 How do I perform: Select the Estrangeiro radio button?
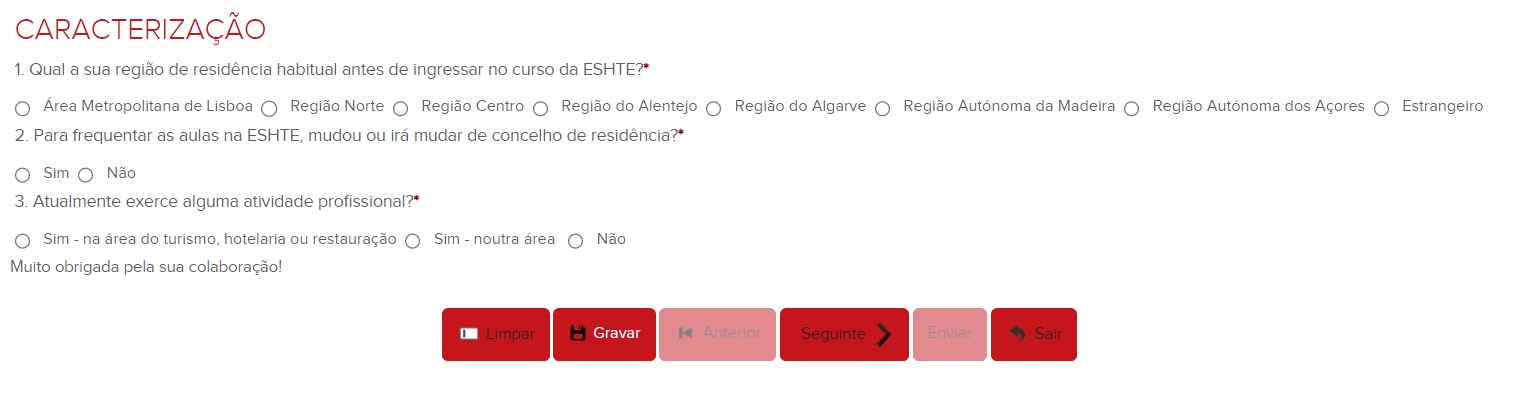1382,107
